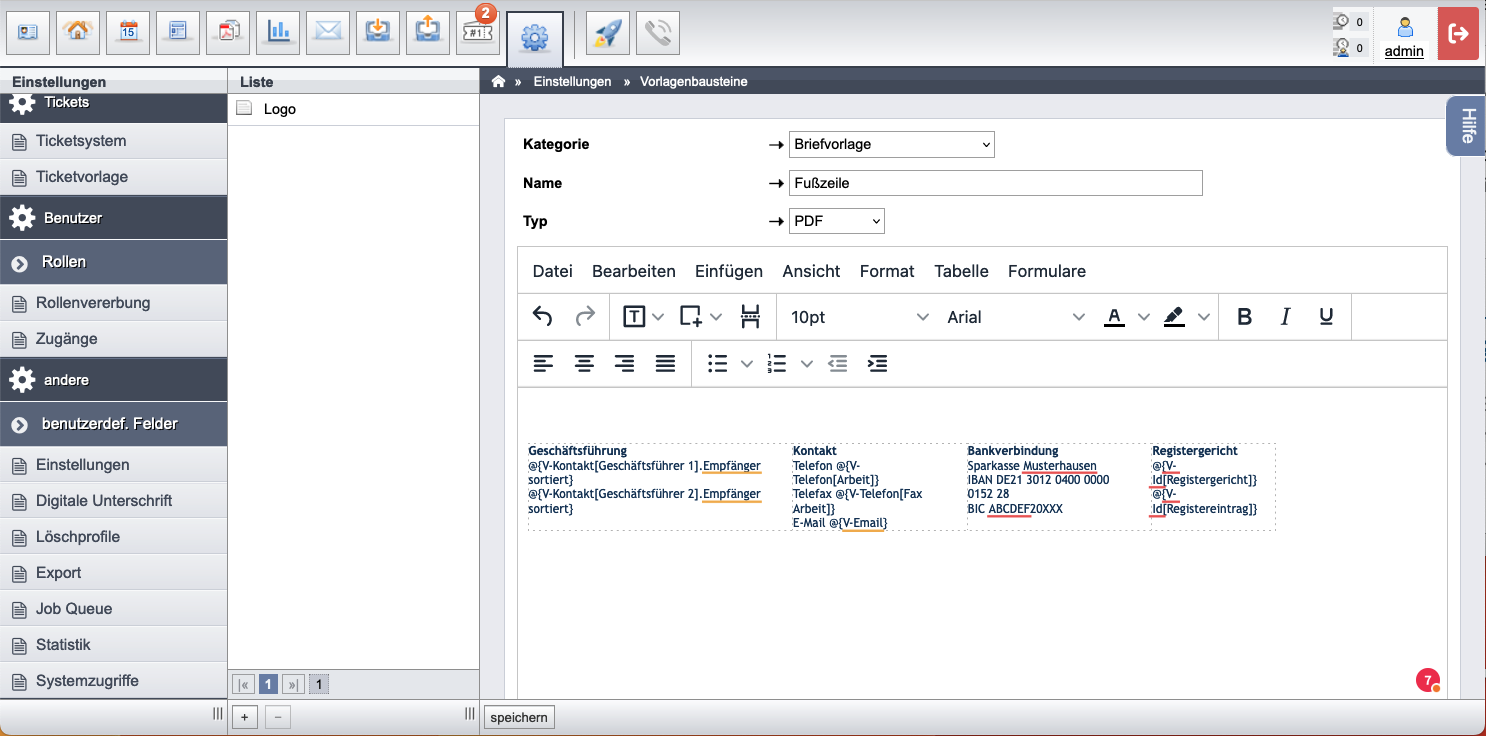Open the text color picker arrow
The height and width of the screenshot is (736, 1486).
click(x=1144, y=317)
